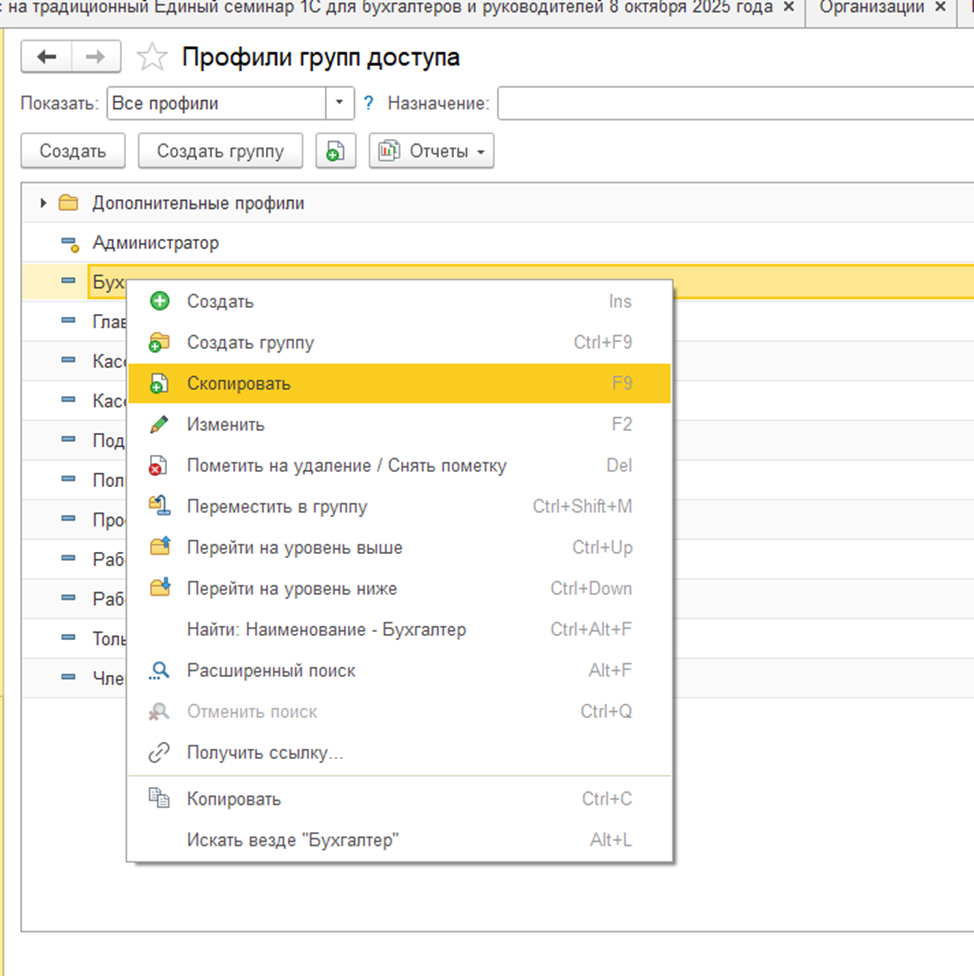Go forward with the right arrow button

96,57
